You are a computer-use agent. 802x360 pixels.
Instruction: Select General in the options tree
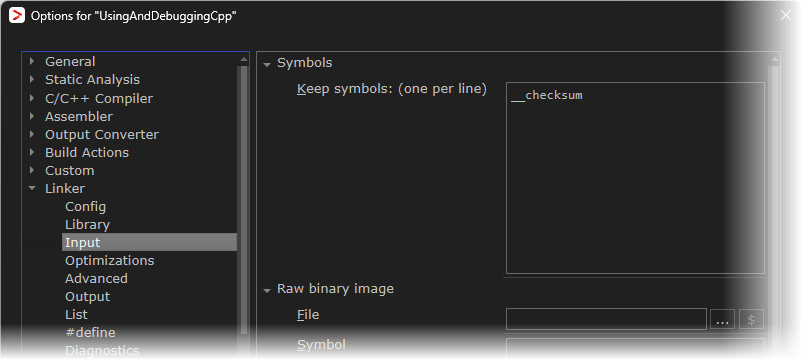pyautogui.click(x=70, y=61)
